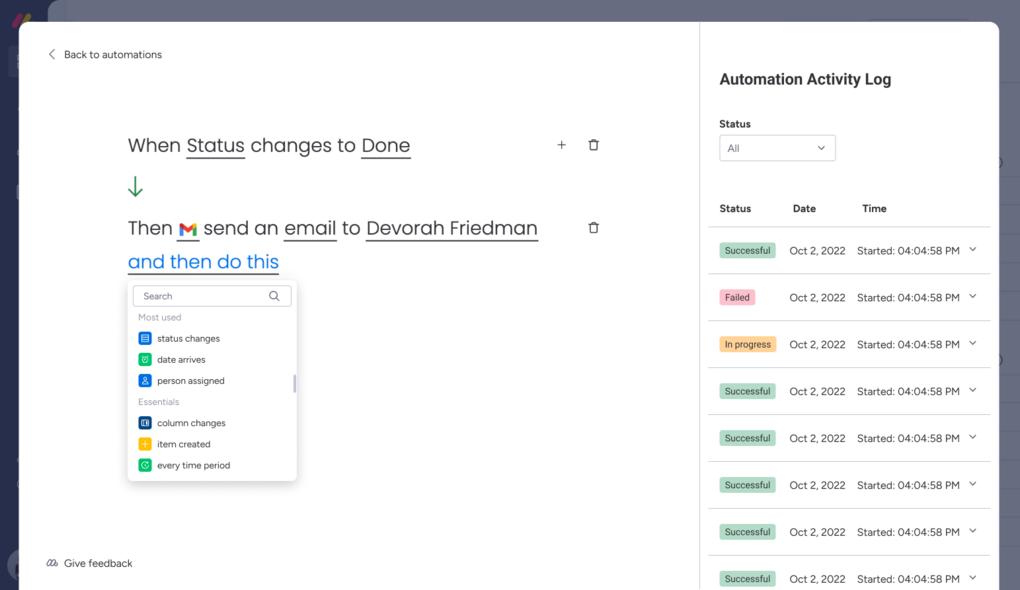Select the status changes icon option

145,338
